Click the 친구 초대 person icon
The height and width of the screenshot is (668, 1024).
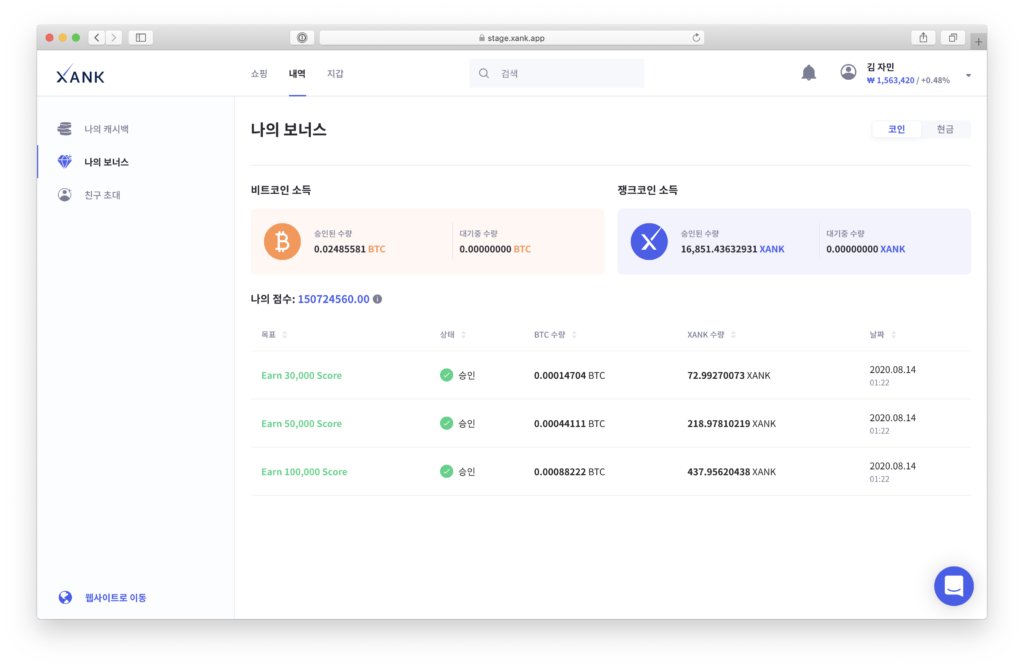click(x=65, y=195)
